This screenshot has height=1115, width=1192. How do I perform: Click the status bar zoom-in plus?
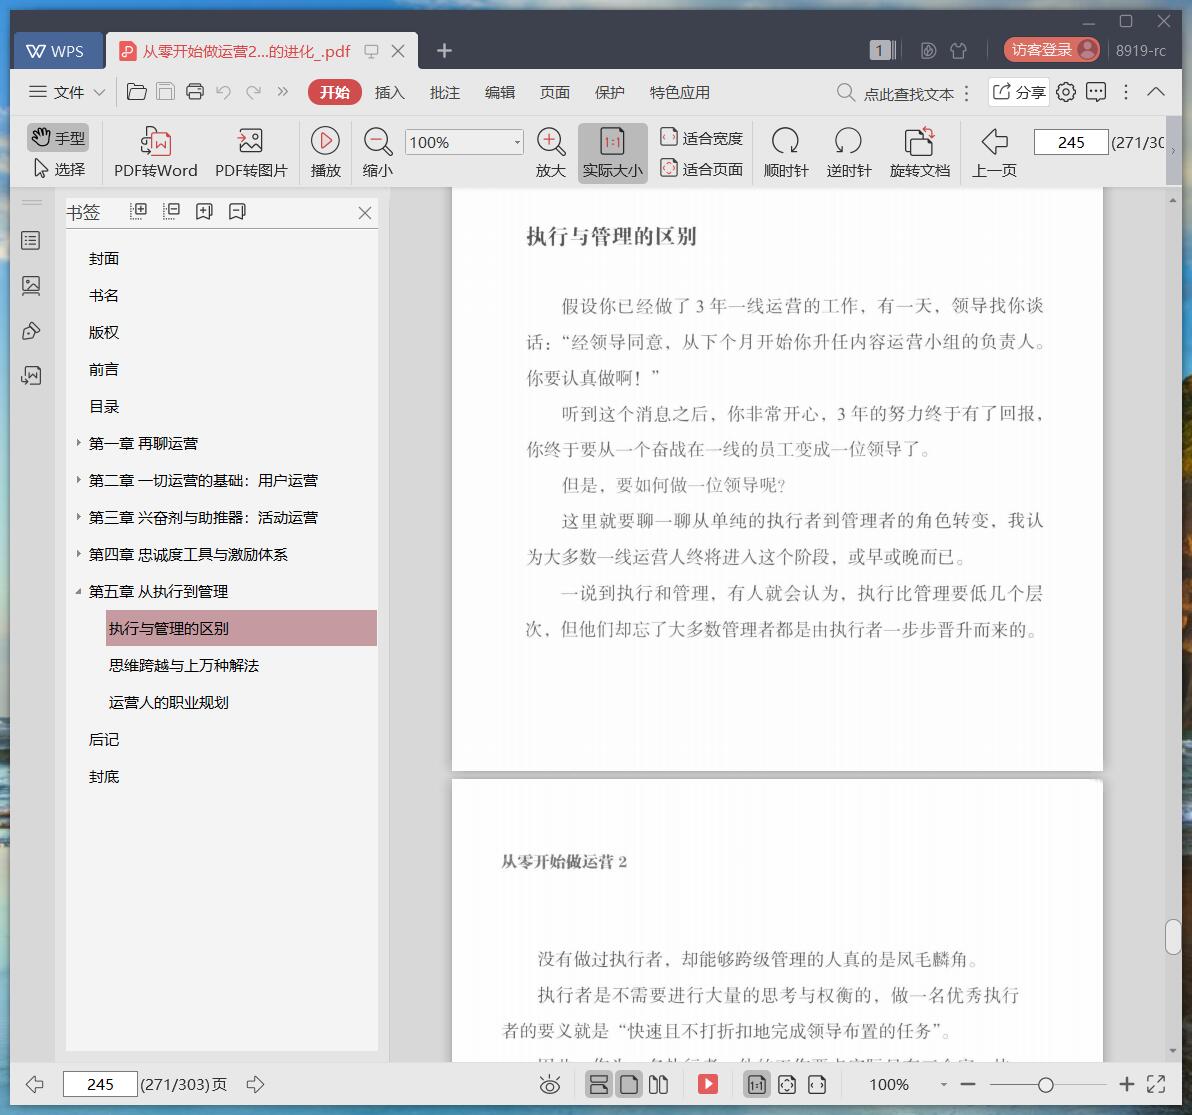(1127, 1085)
